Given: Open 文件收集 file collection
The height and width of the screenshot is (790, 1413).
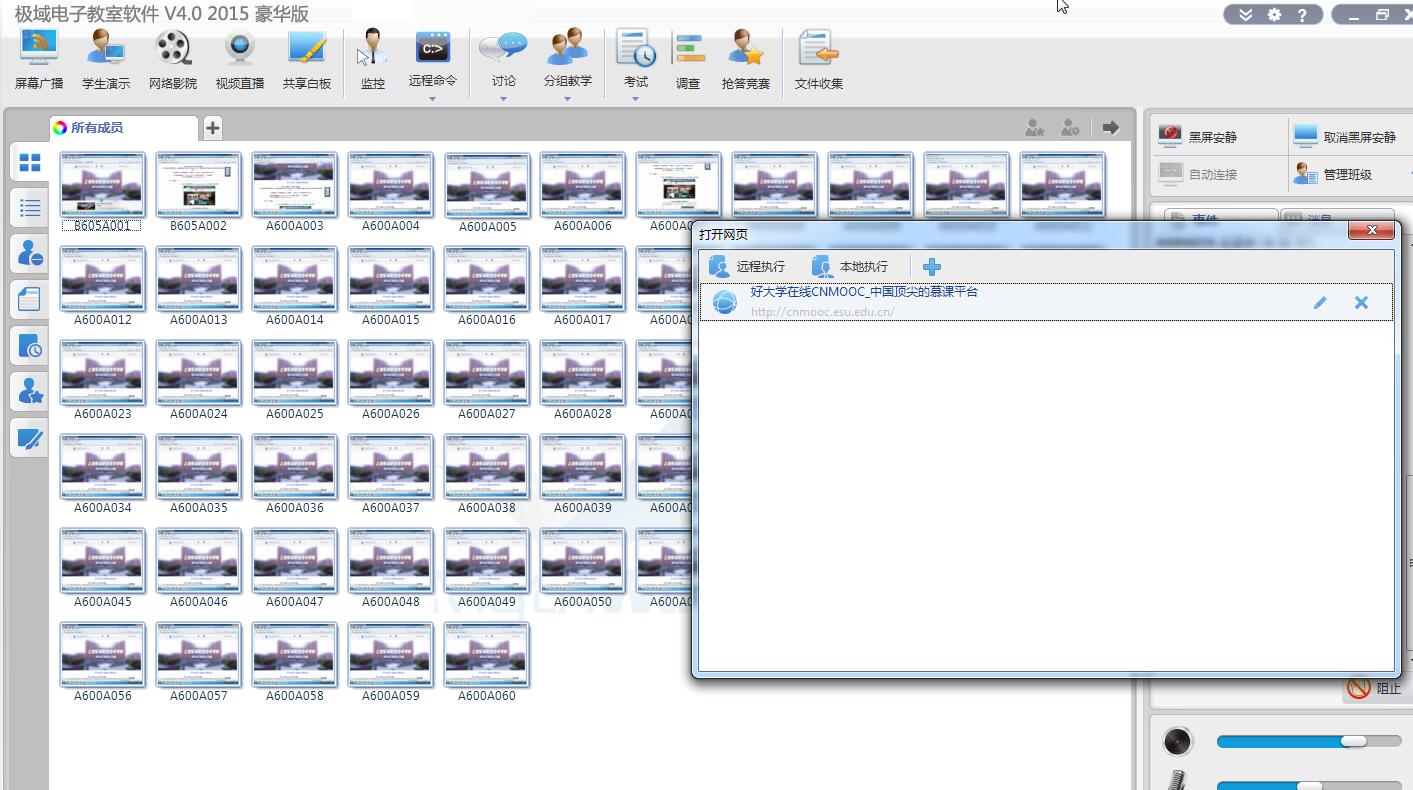Looking at the screenshot, I should (x=818, y=60).
